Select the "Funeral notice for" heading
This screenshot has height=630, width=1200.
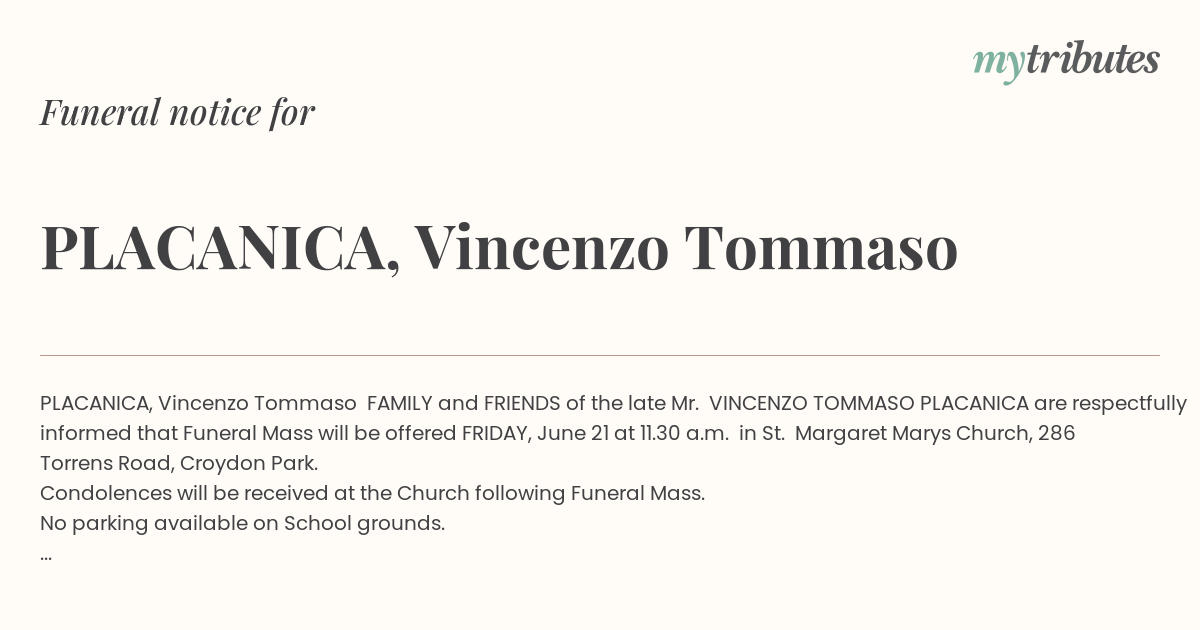[x=178, y=112]
